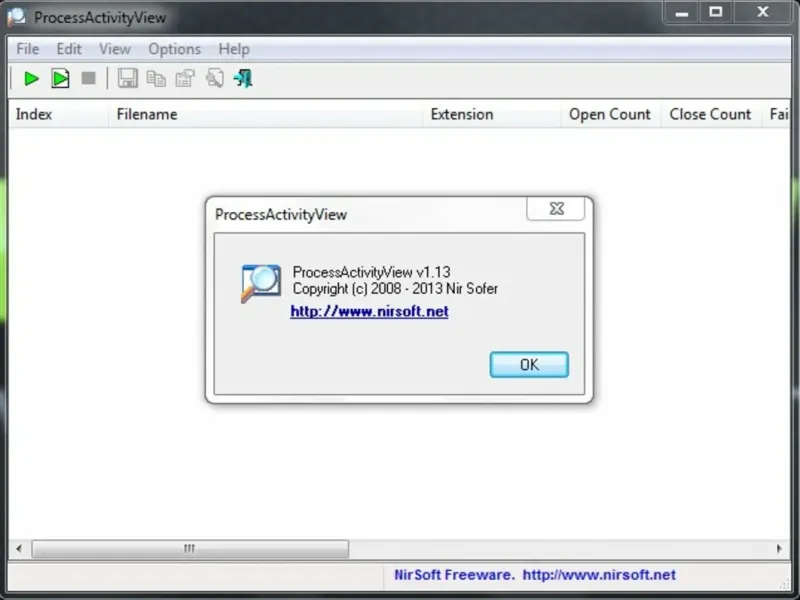This screenshot has height=600, width=800.
Task: Minimize the ProcessActivityView main window
Action: tap(682, 13)
